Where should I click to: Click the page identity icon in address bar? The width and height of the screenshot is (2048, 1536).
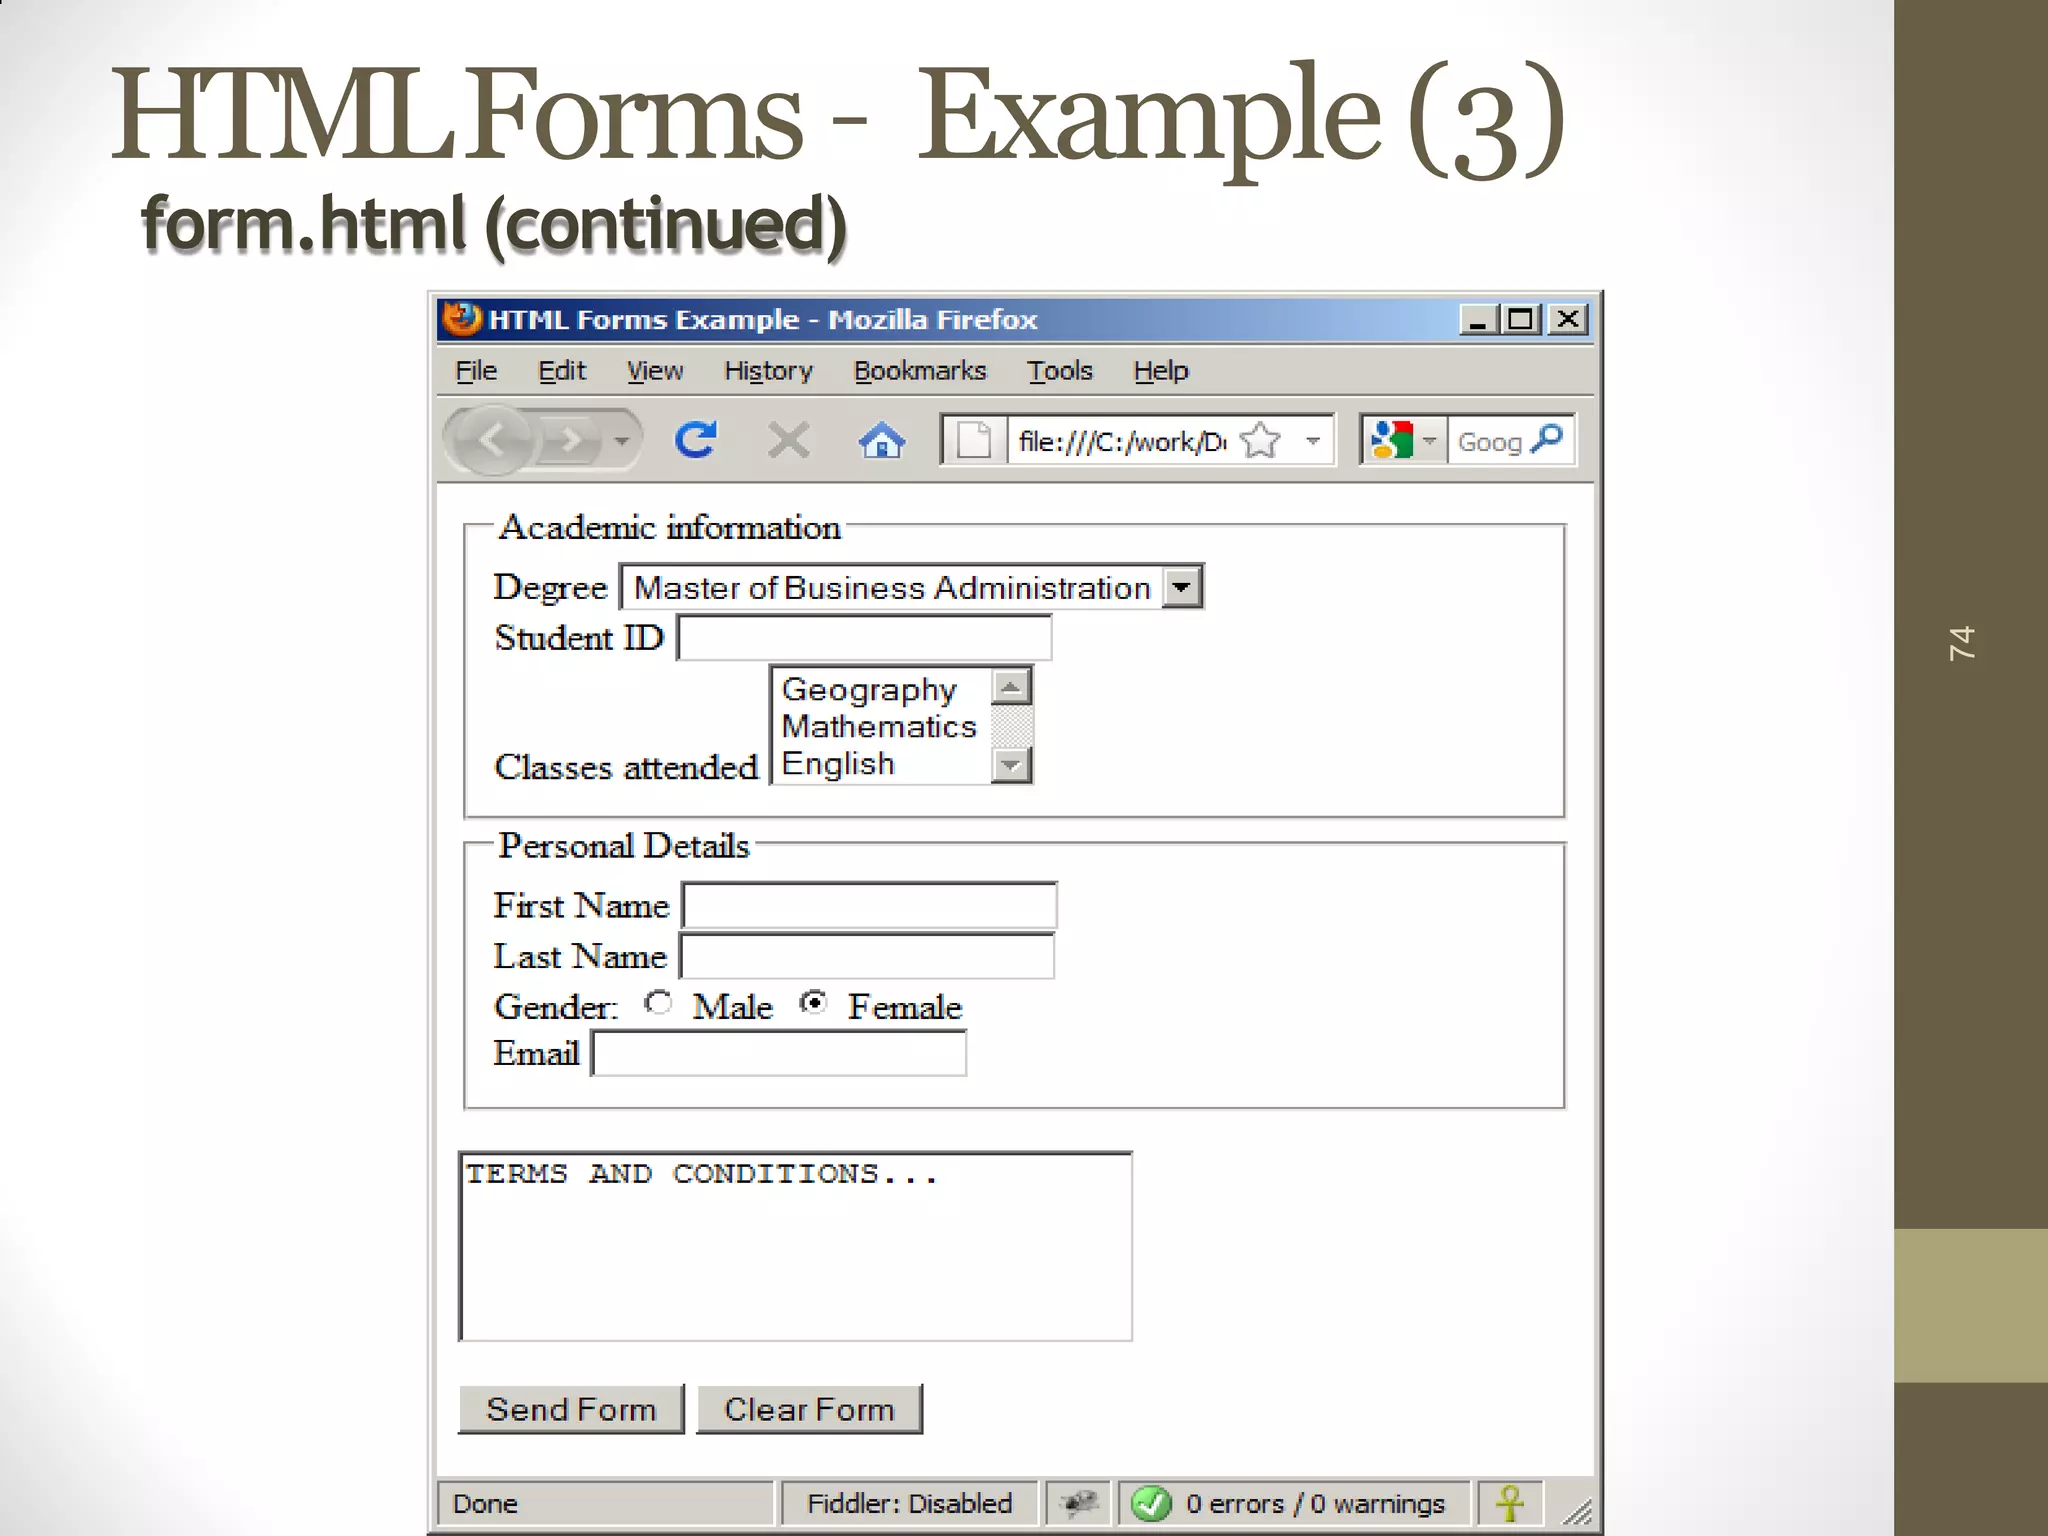[973, 440]
